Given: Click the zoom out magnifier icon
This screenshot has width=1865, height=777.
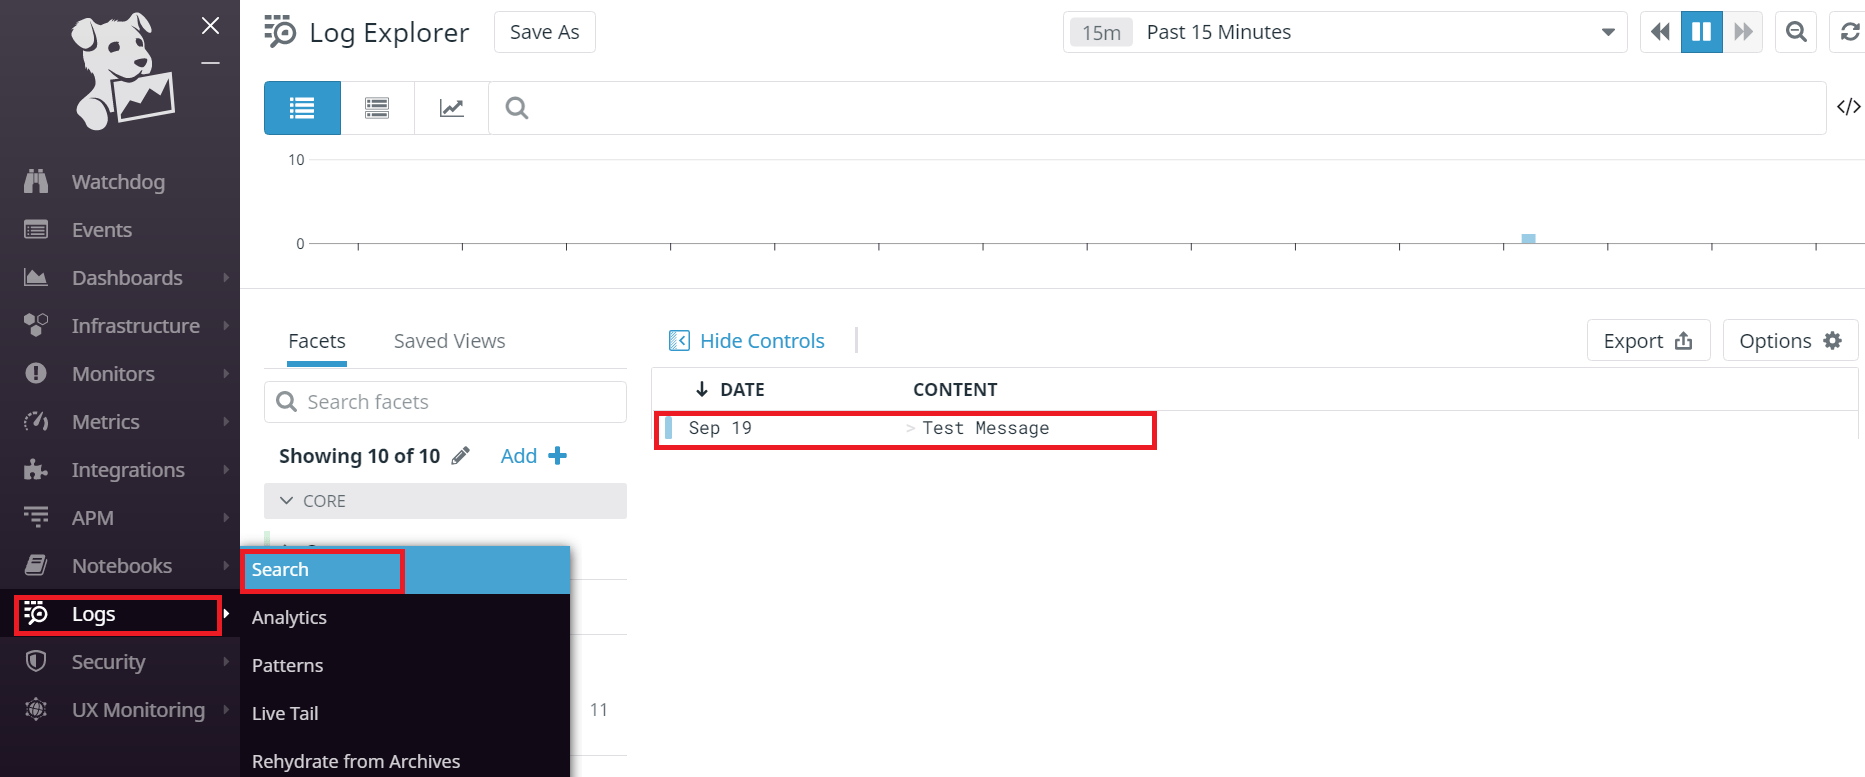Looking at the screenshot, I should click(x=1796, y=32).
